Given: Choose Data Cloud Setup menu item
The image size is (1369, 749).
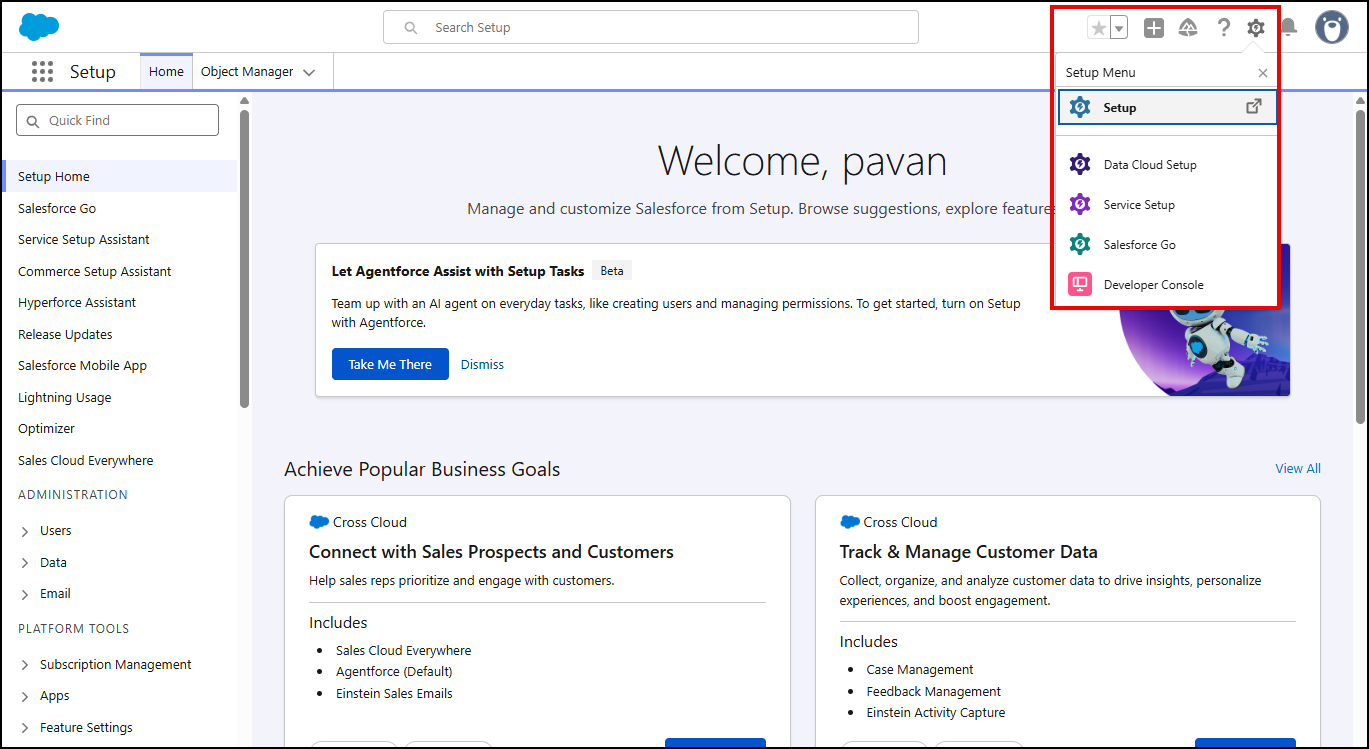Looking at the screenshot, I should click(x=1149, y=165).
